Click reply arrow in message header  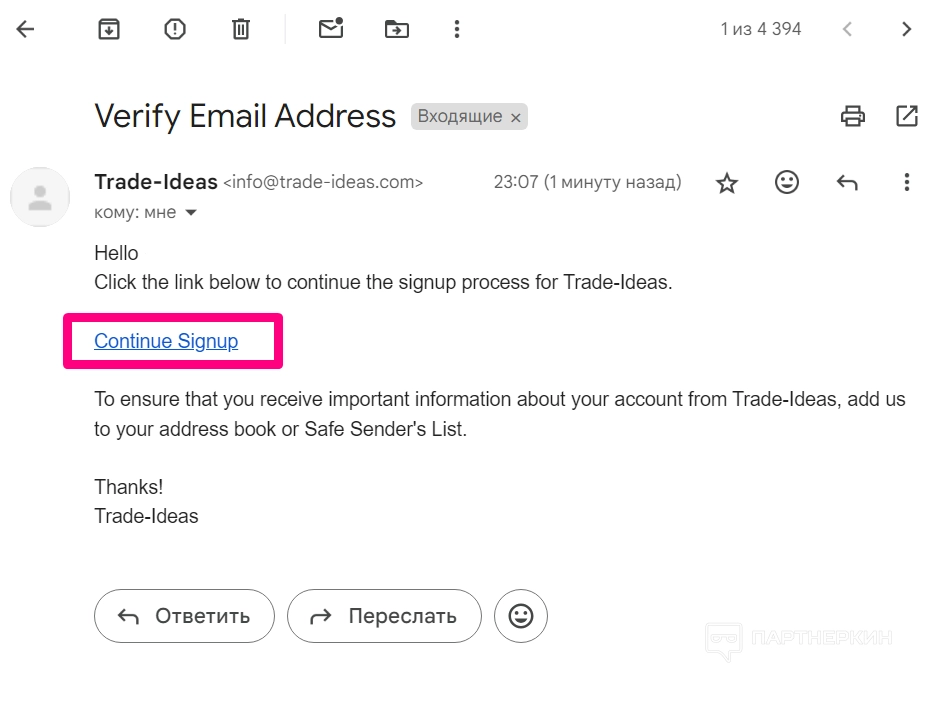[847, 183]
